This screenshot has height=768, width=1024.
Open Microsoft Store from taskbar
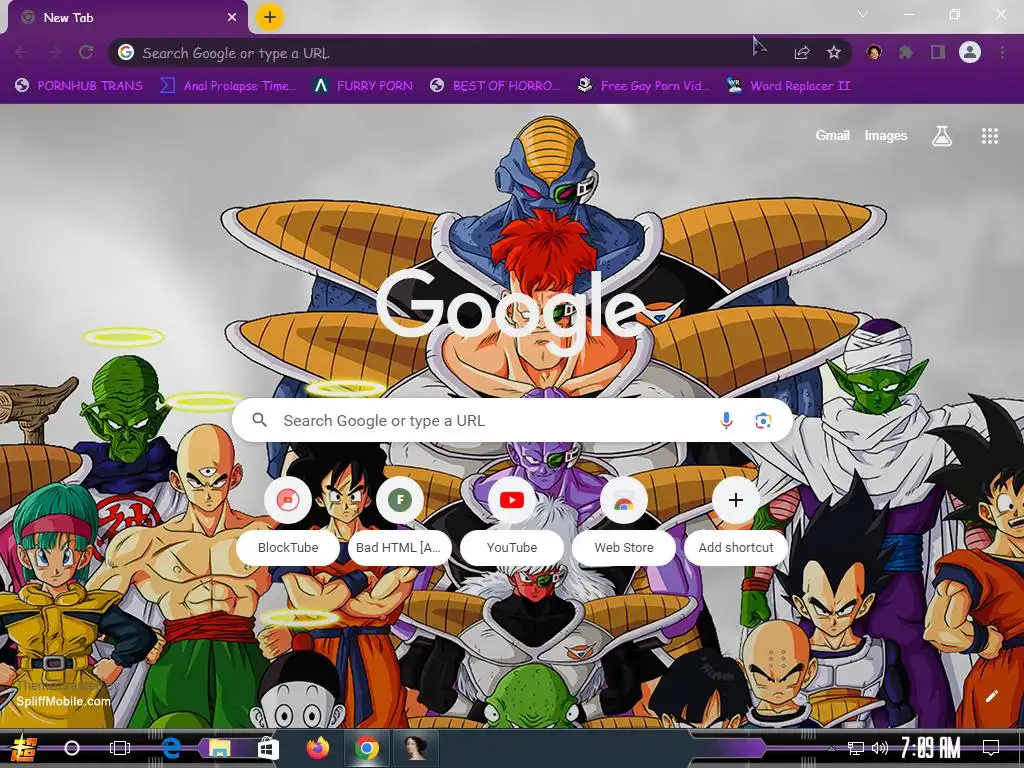pyautogui.click(x=267, y=748)
